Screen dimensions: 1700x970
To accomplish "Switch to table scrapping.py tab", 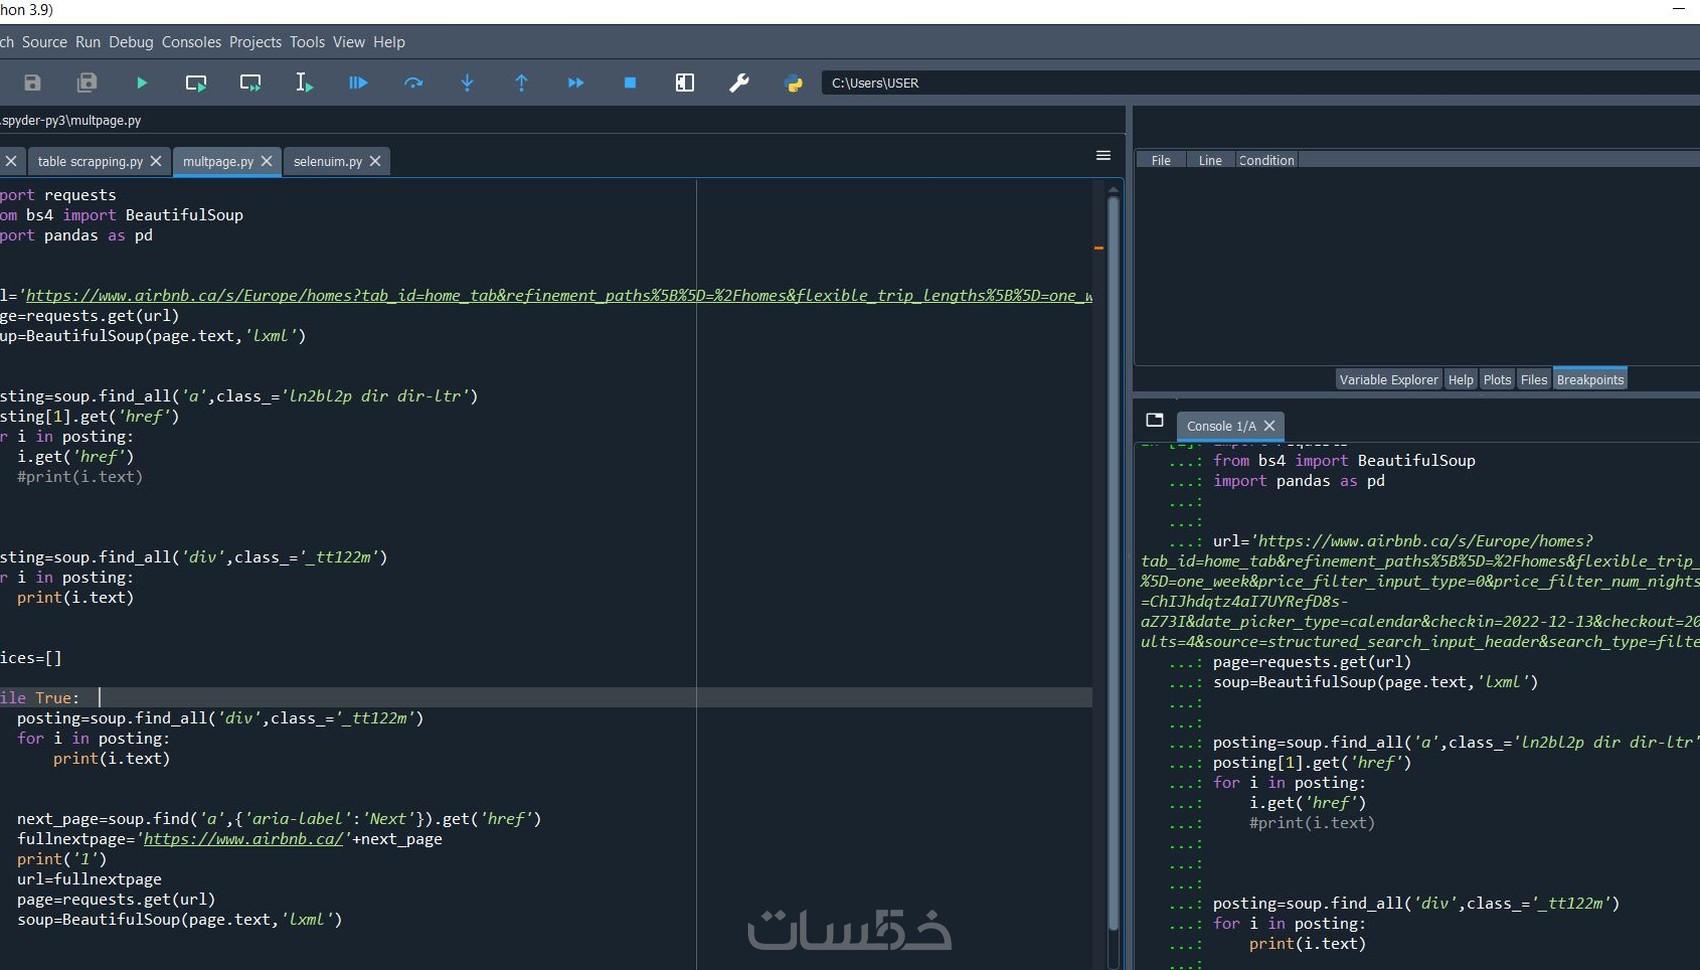I will (x=90, y=161).
